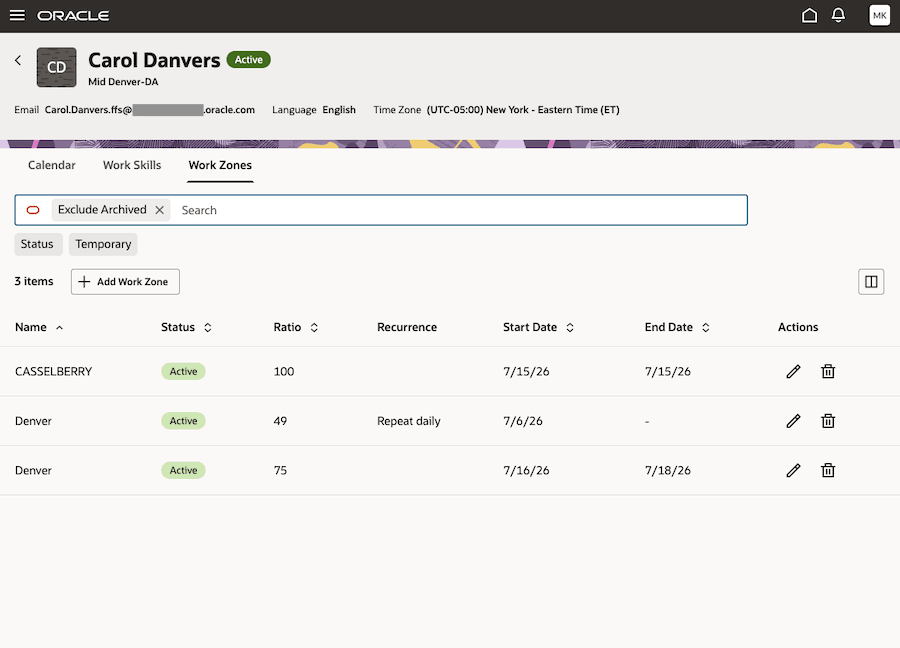Delete the Denver zone with ratio 75
This screenshot has width=900, height=648.
coord(828,471)
